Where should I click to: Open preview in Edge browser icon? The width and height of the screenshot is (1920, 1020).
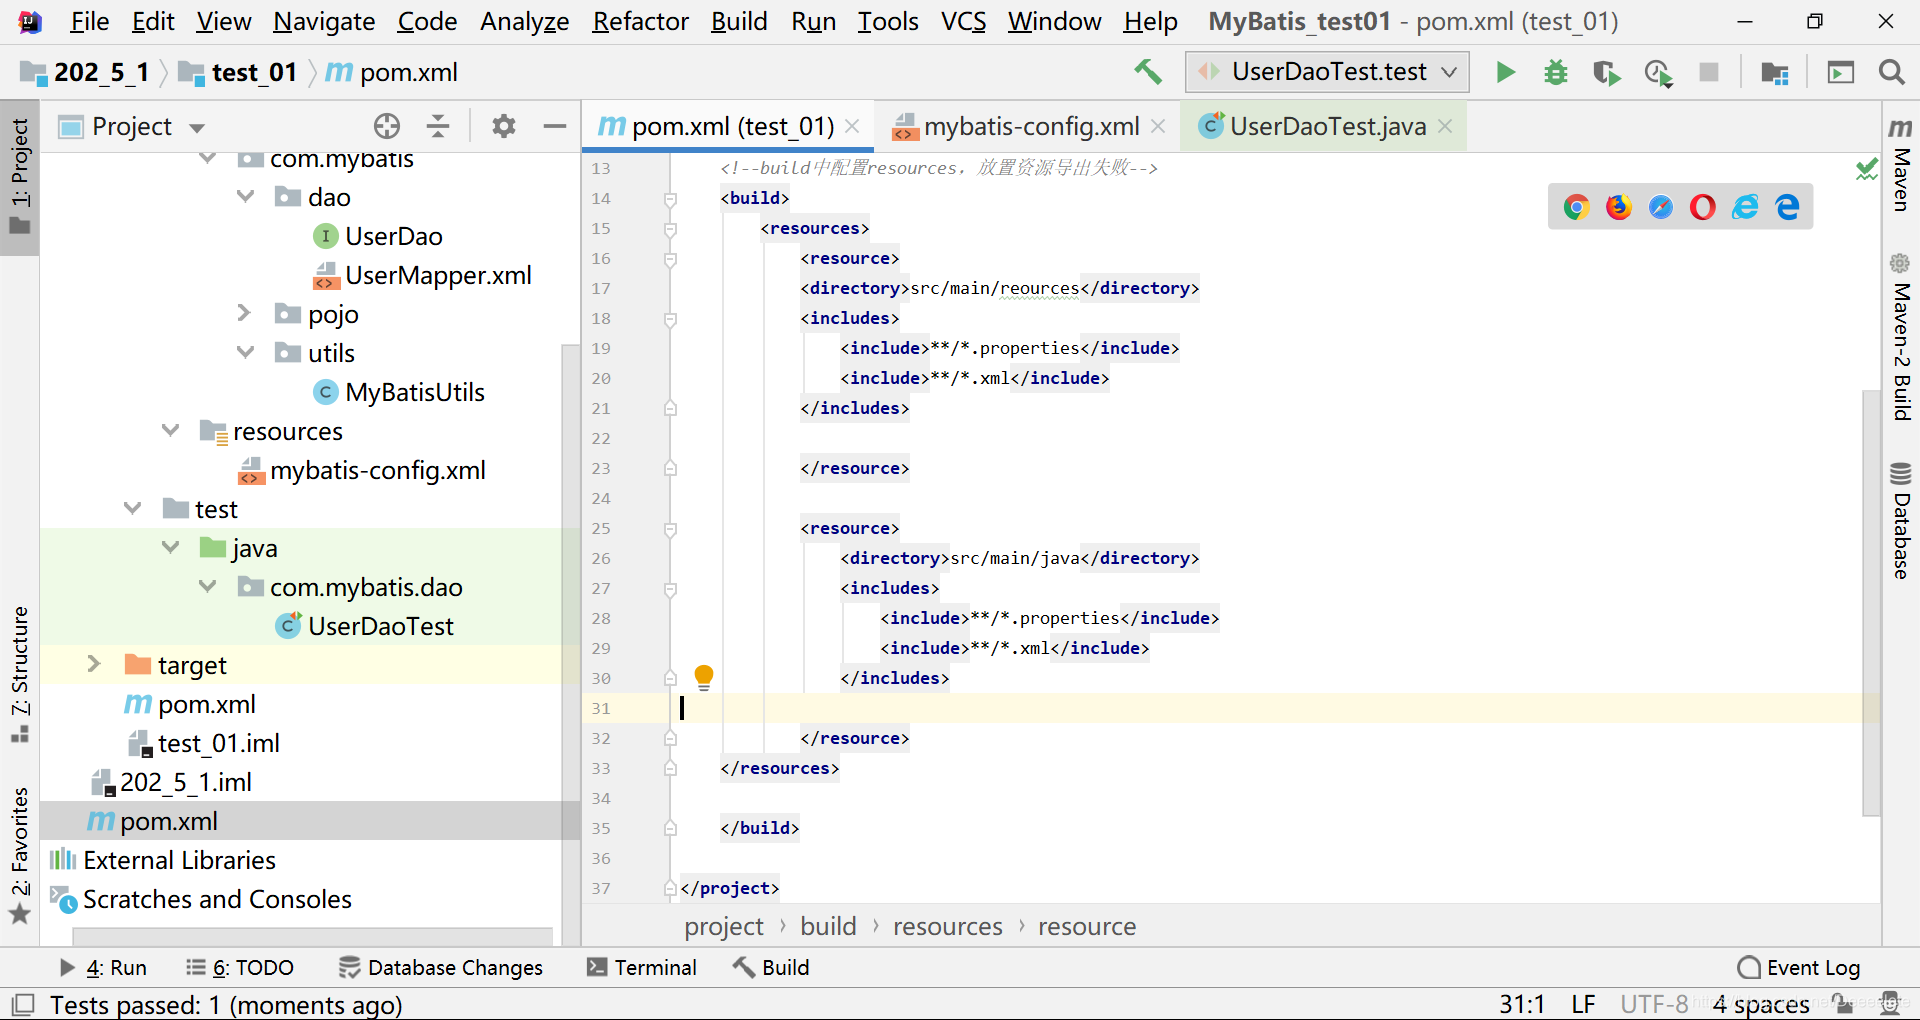(1787, 207)
